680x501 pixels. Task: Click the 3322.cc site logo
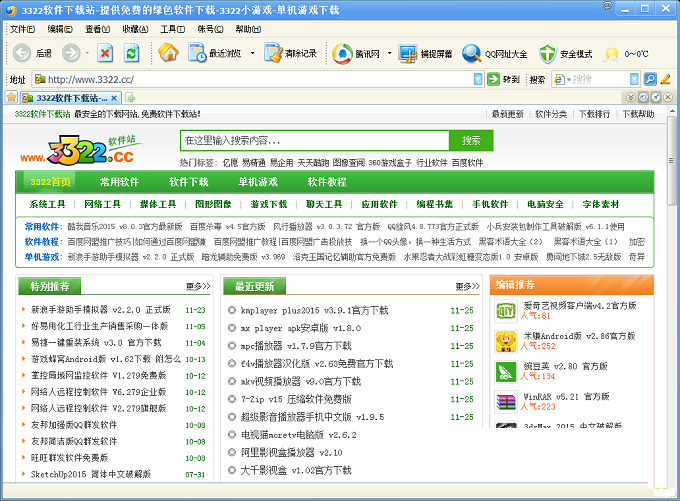pos(81,150)
